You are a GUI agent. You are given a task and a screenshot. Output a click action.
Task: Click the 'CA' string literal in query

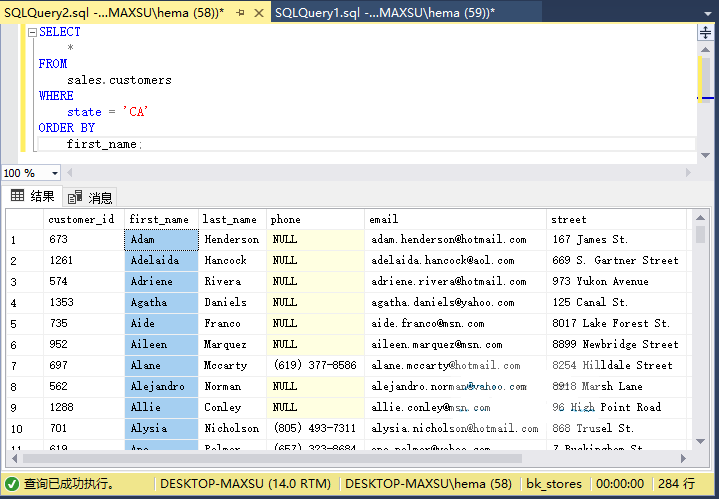pos(135,112)
